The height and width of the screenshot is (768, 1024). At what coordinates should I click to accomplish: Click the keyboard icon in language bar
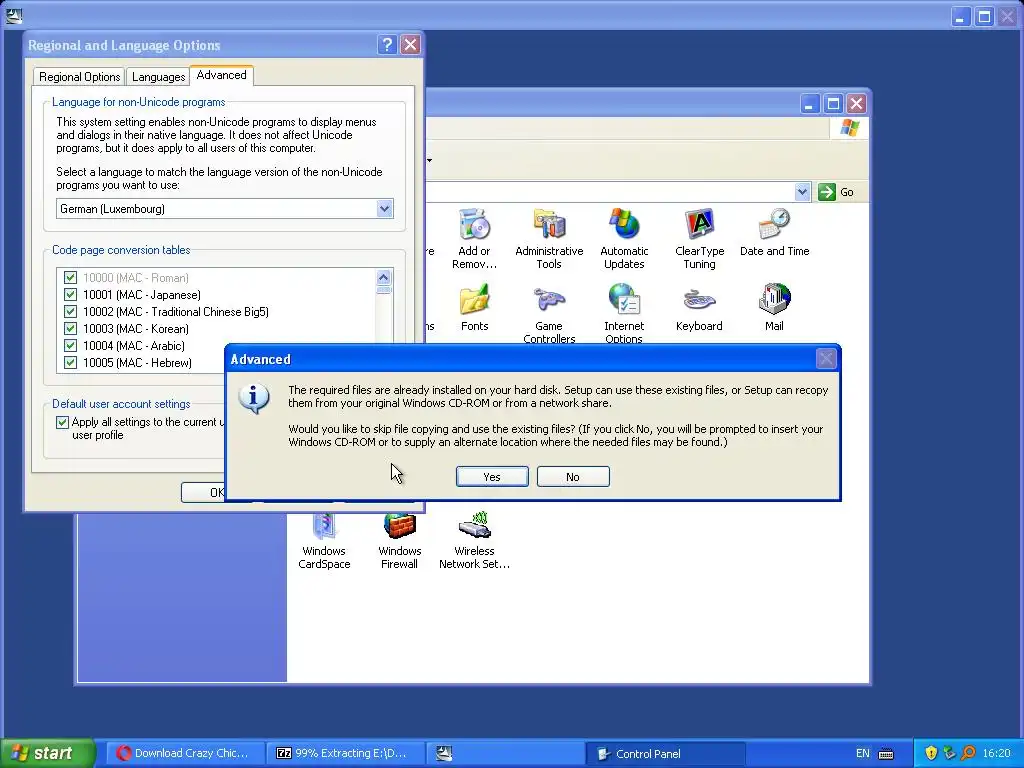point(886,754)
